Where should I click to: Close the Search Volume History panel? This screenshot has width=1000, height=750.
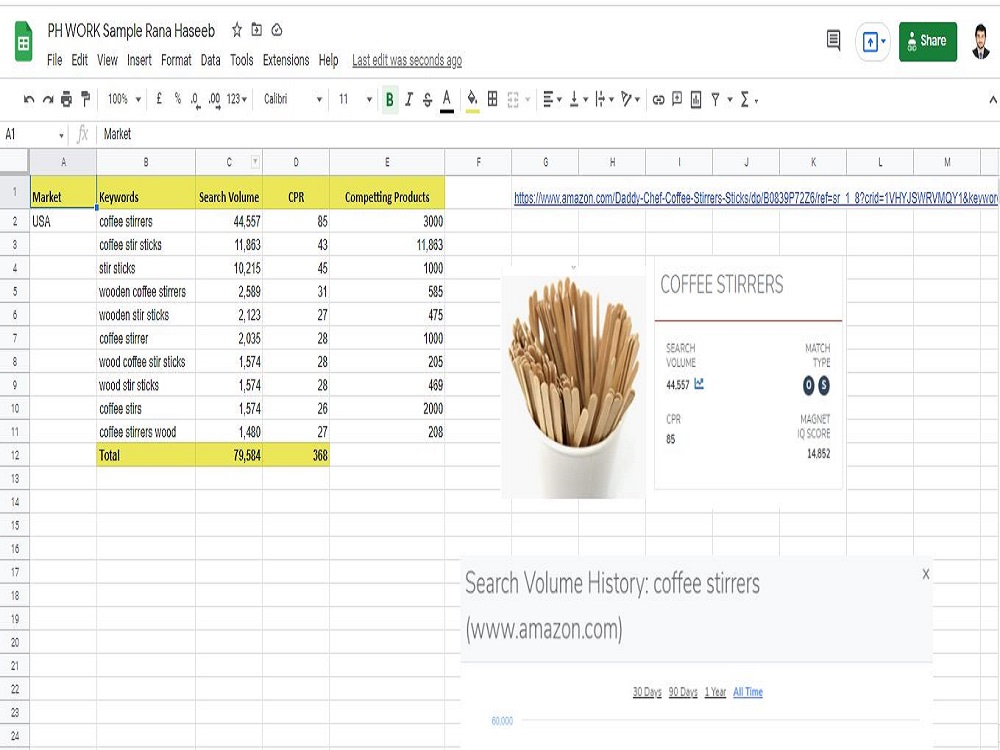[925, 574]
